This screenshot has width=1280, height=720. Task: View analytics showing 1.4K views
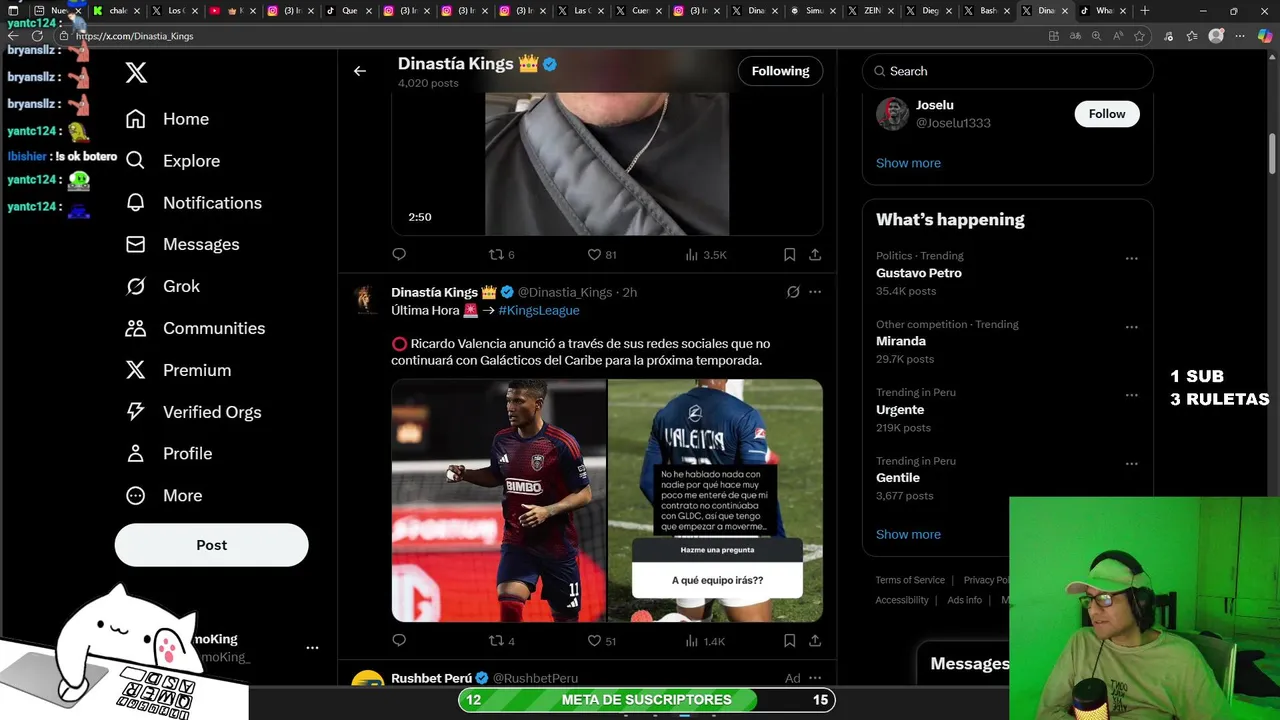coord(705,641)
